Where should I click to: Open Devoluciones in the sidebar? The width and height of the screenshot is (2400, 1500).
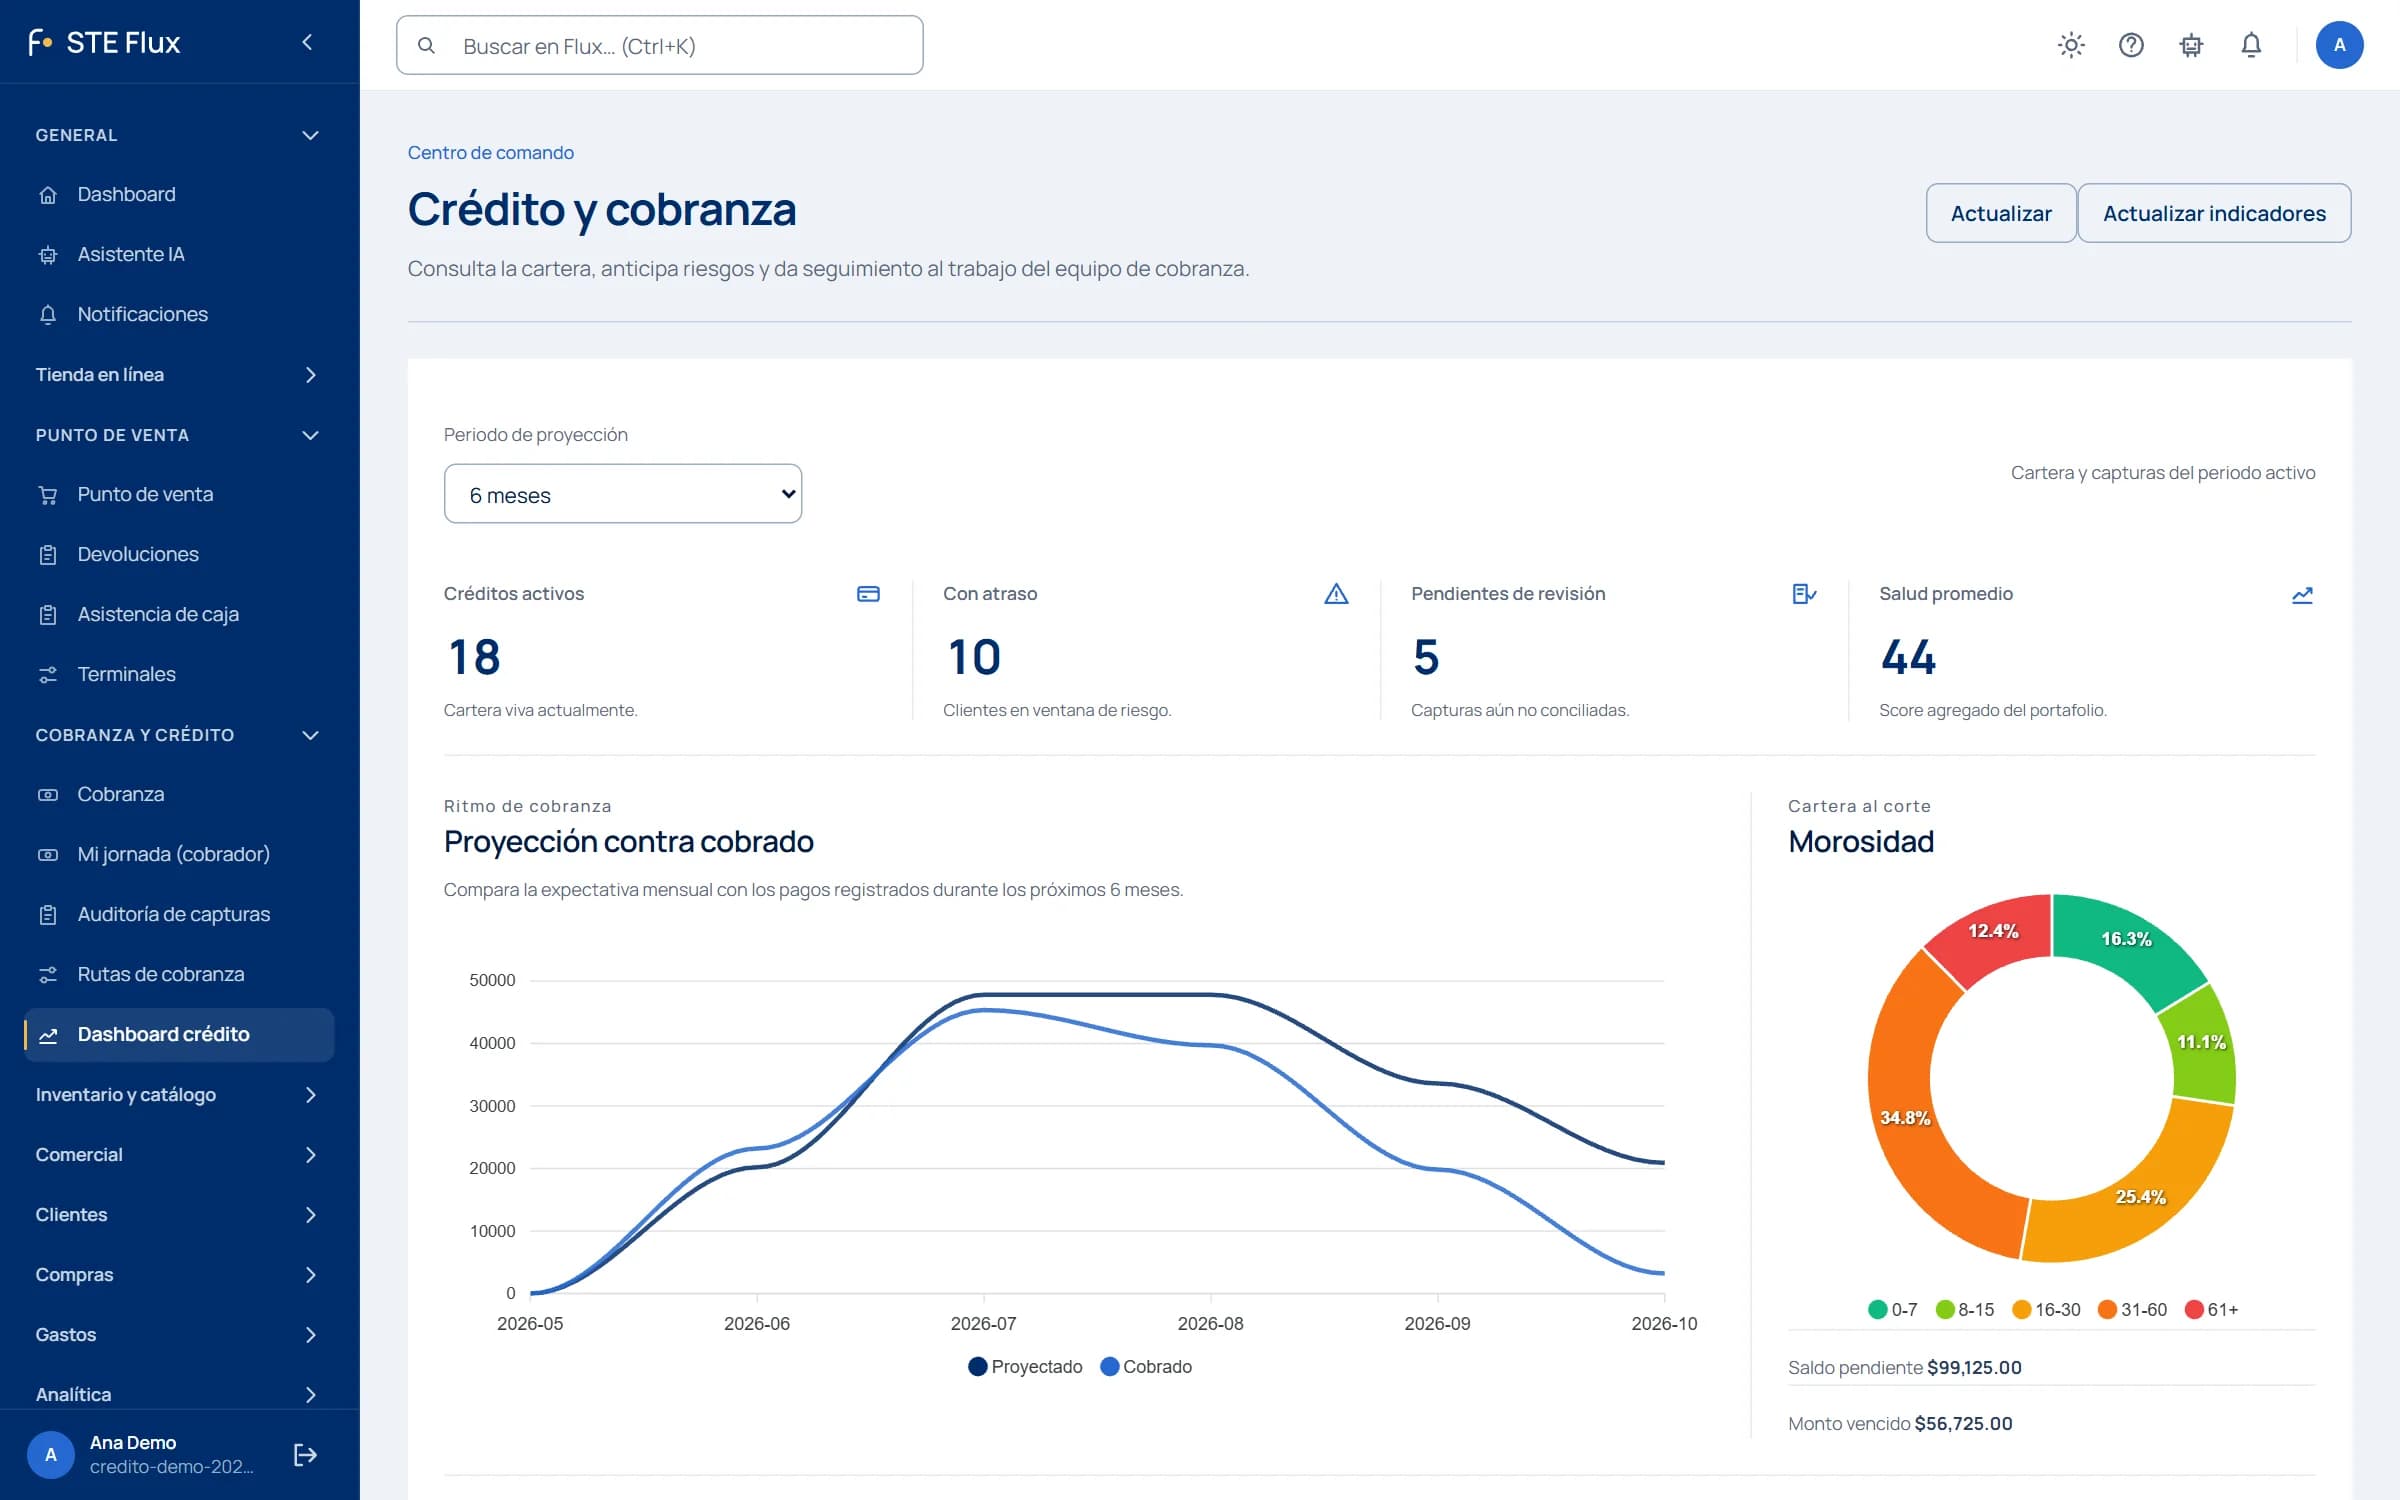pos(178,554)
